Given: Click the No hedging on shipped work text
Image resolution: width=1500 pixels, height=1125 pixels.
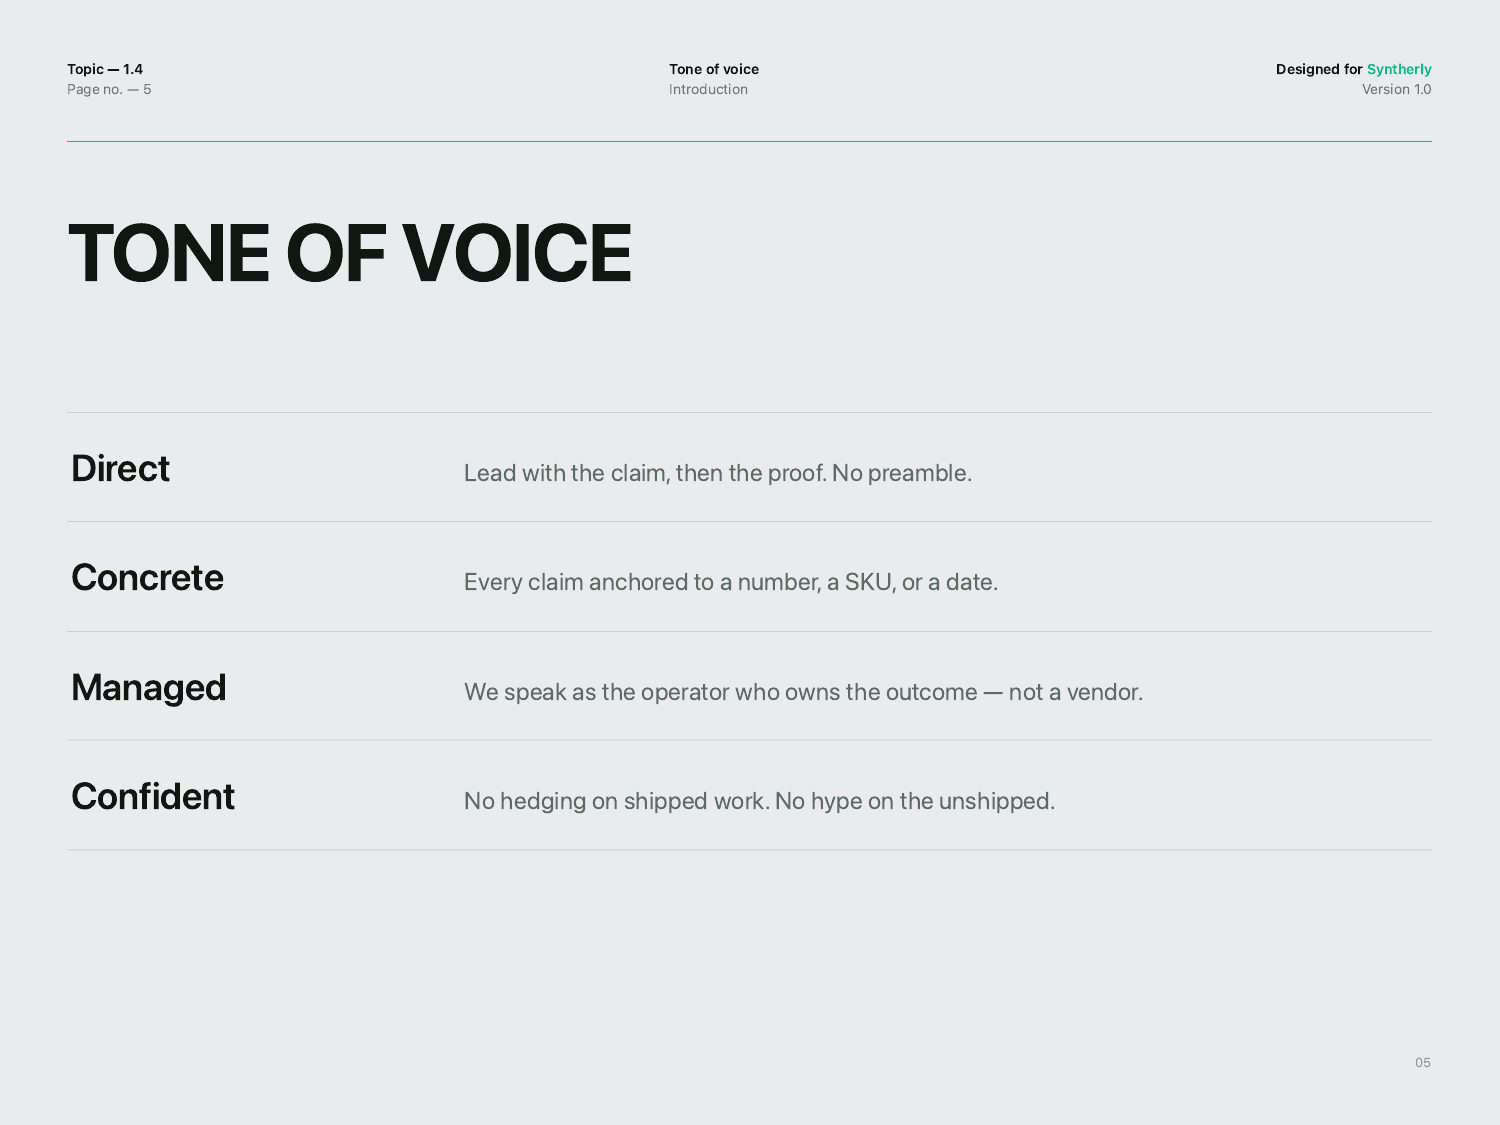Looking at the screenshot, I should [x=617, y=801].
